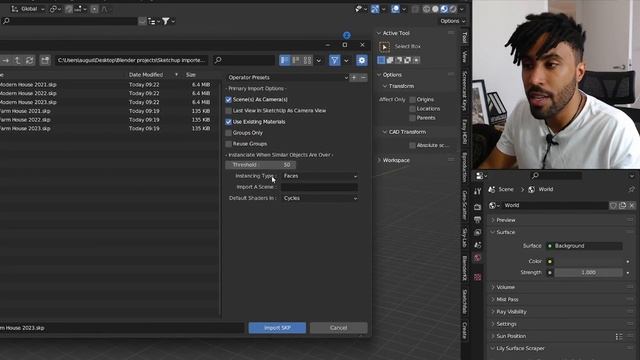Open Default Shaders In dropdown showing Cycles

point(320,198)
